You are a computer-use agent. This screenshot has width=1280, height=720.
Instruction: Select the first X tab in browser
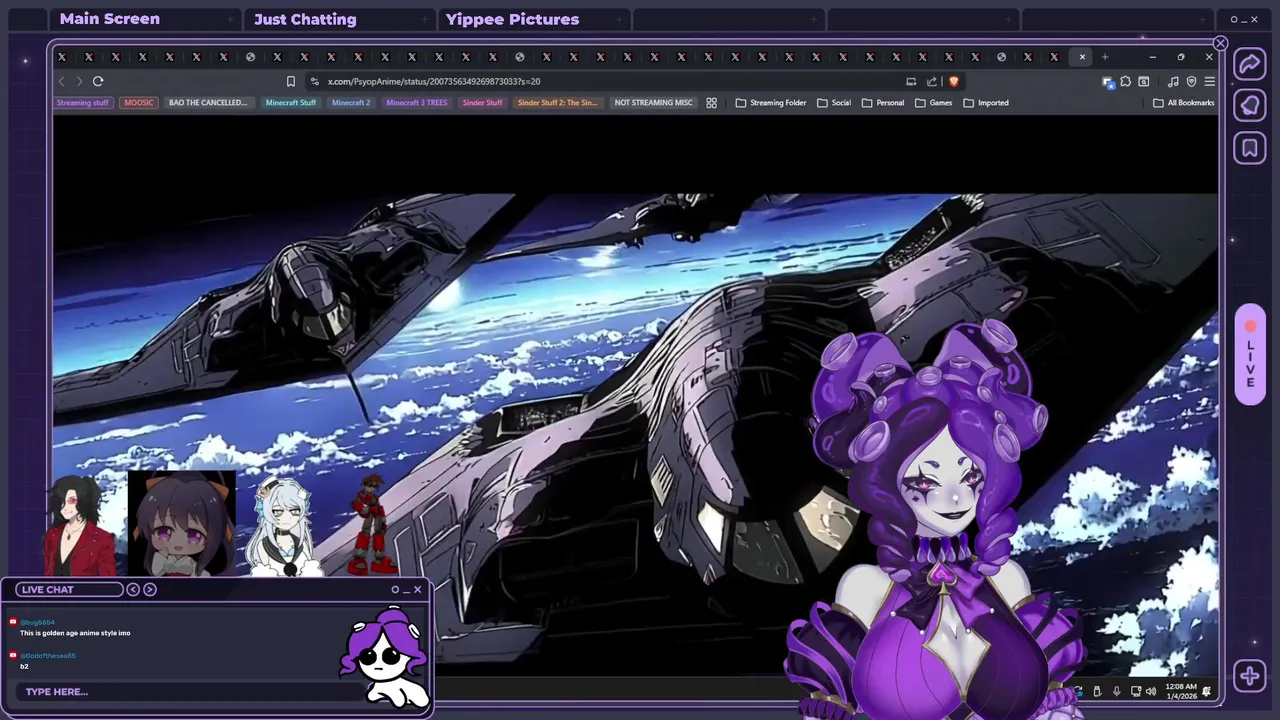coord(62,57)
